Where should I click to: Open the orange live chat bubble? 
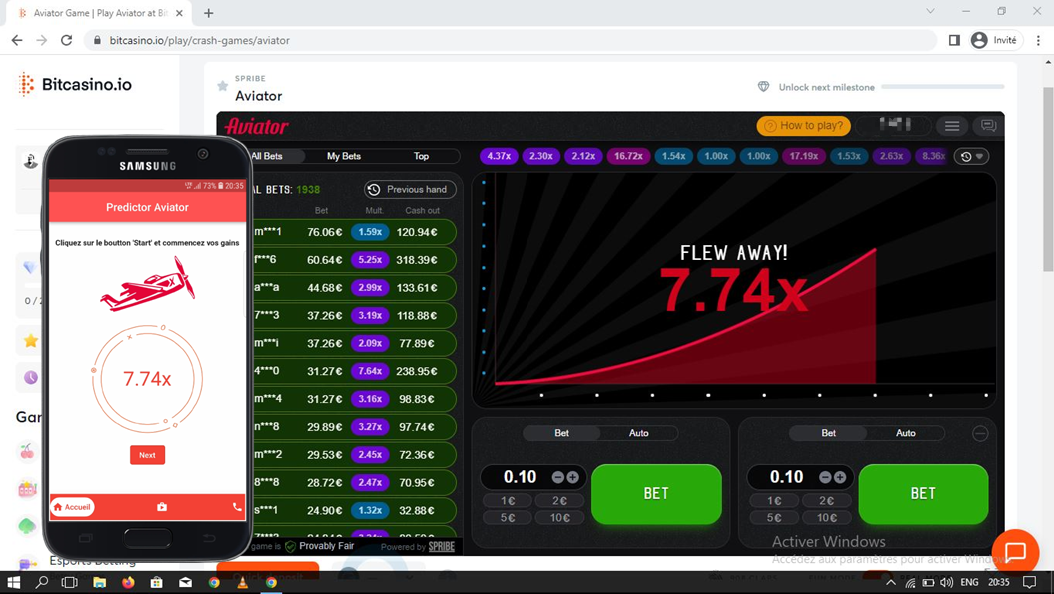(1015, 552)
